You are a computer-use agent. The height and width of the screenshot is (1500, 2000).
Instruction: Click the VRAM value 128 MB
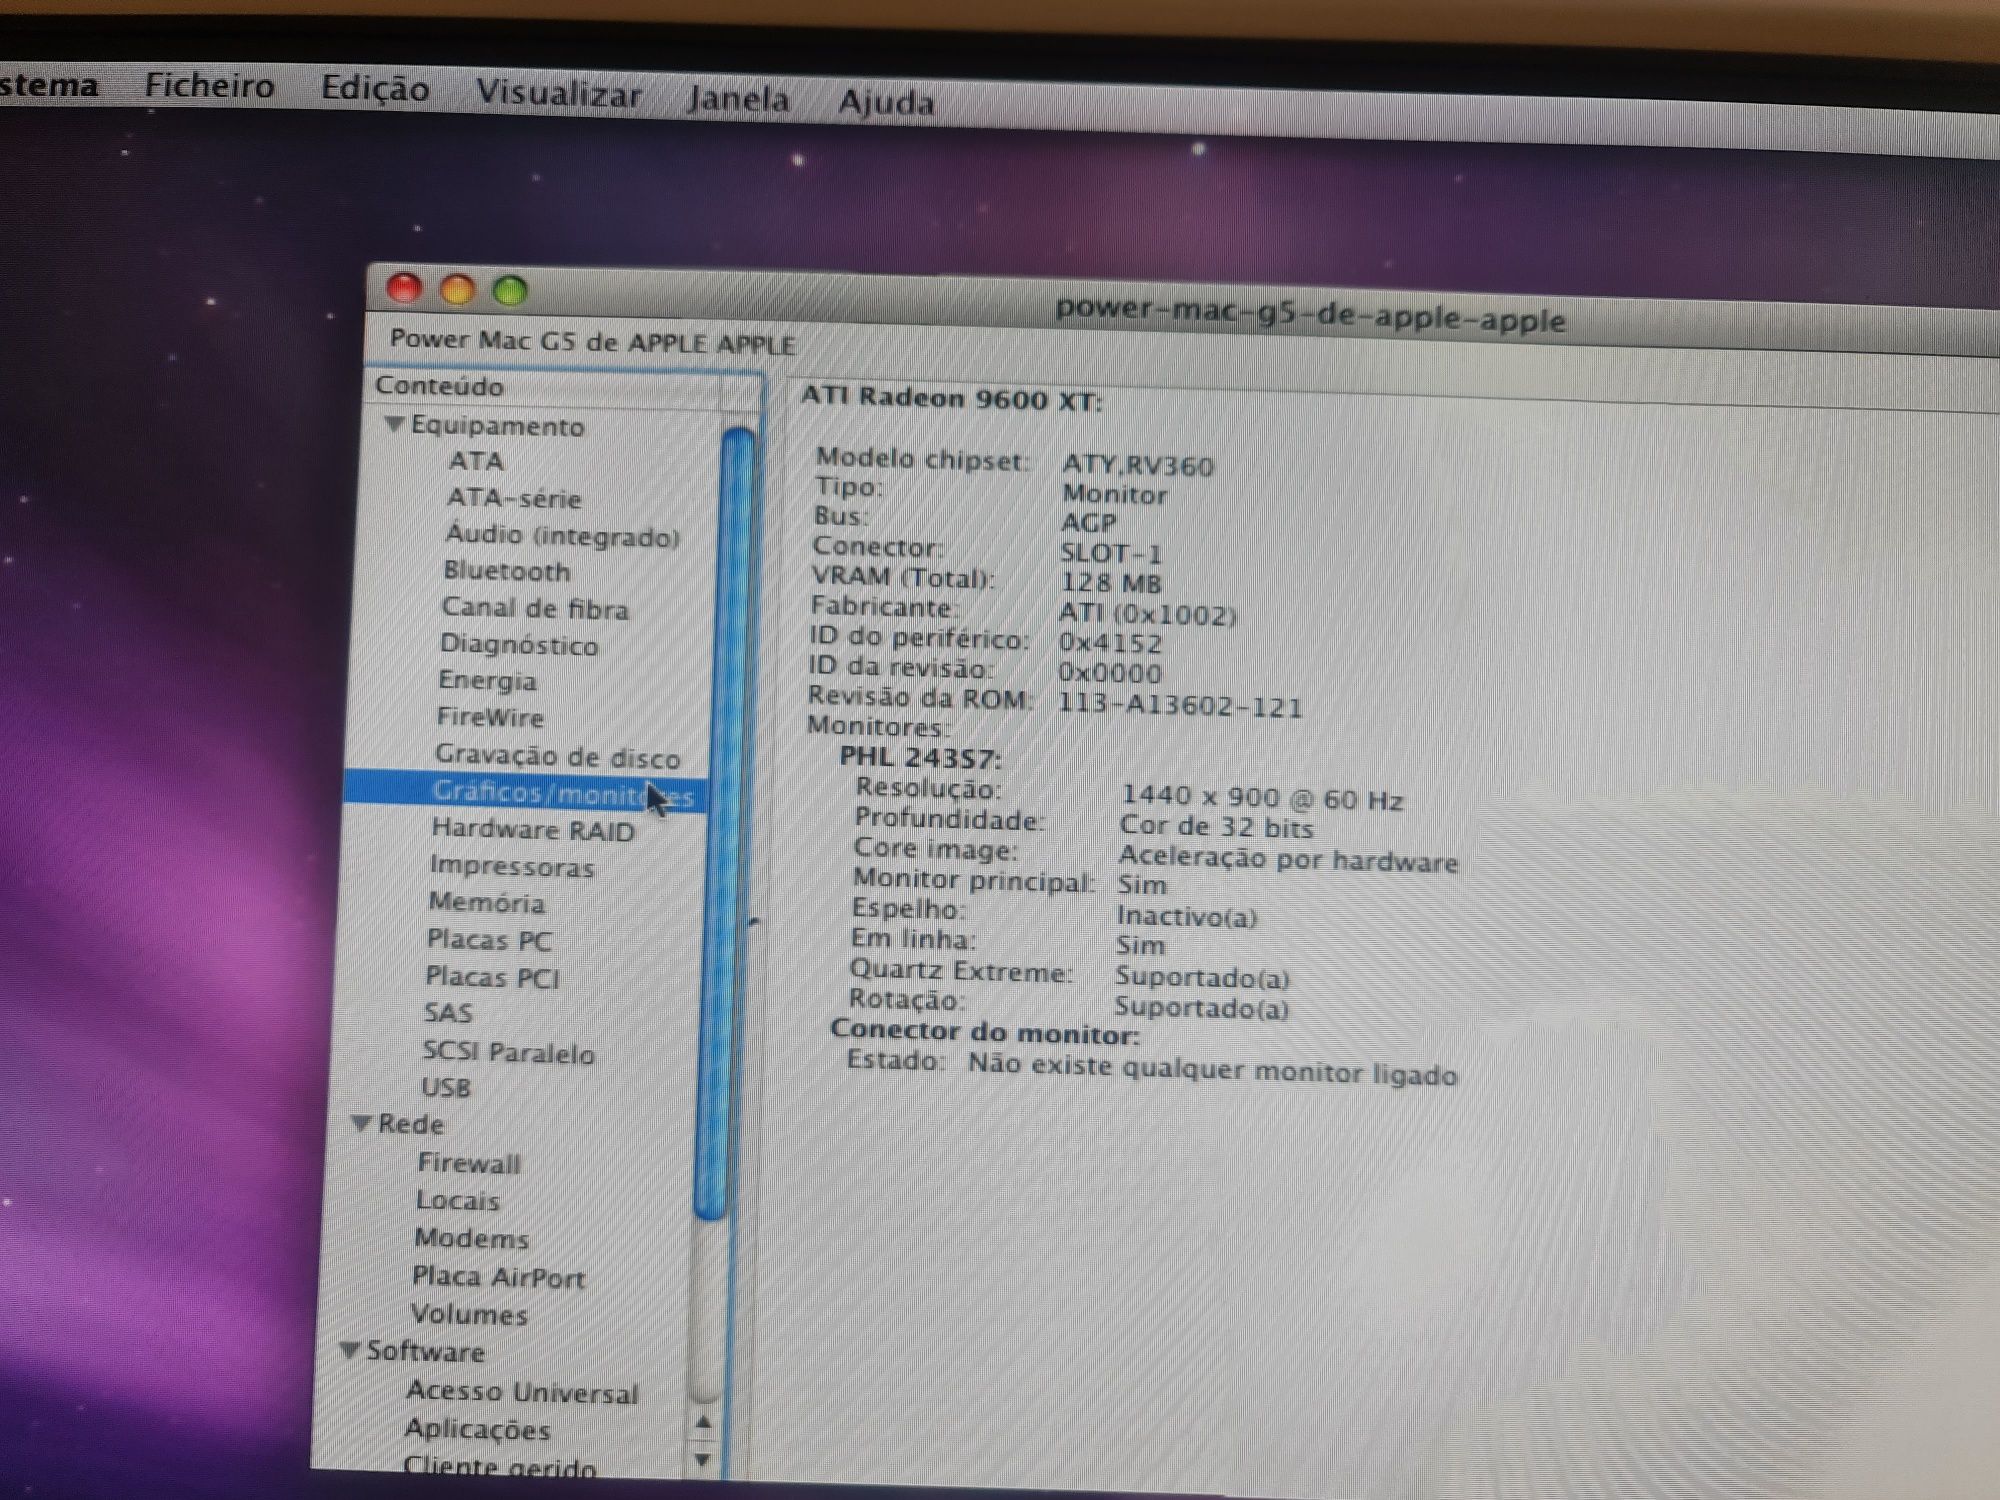[1111, 582]
